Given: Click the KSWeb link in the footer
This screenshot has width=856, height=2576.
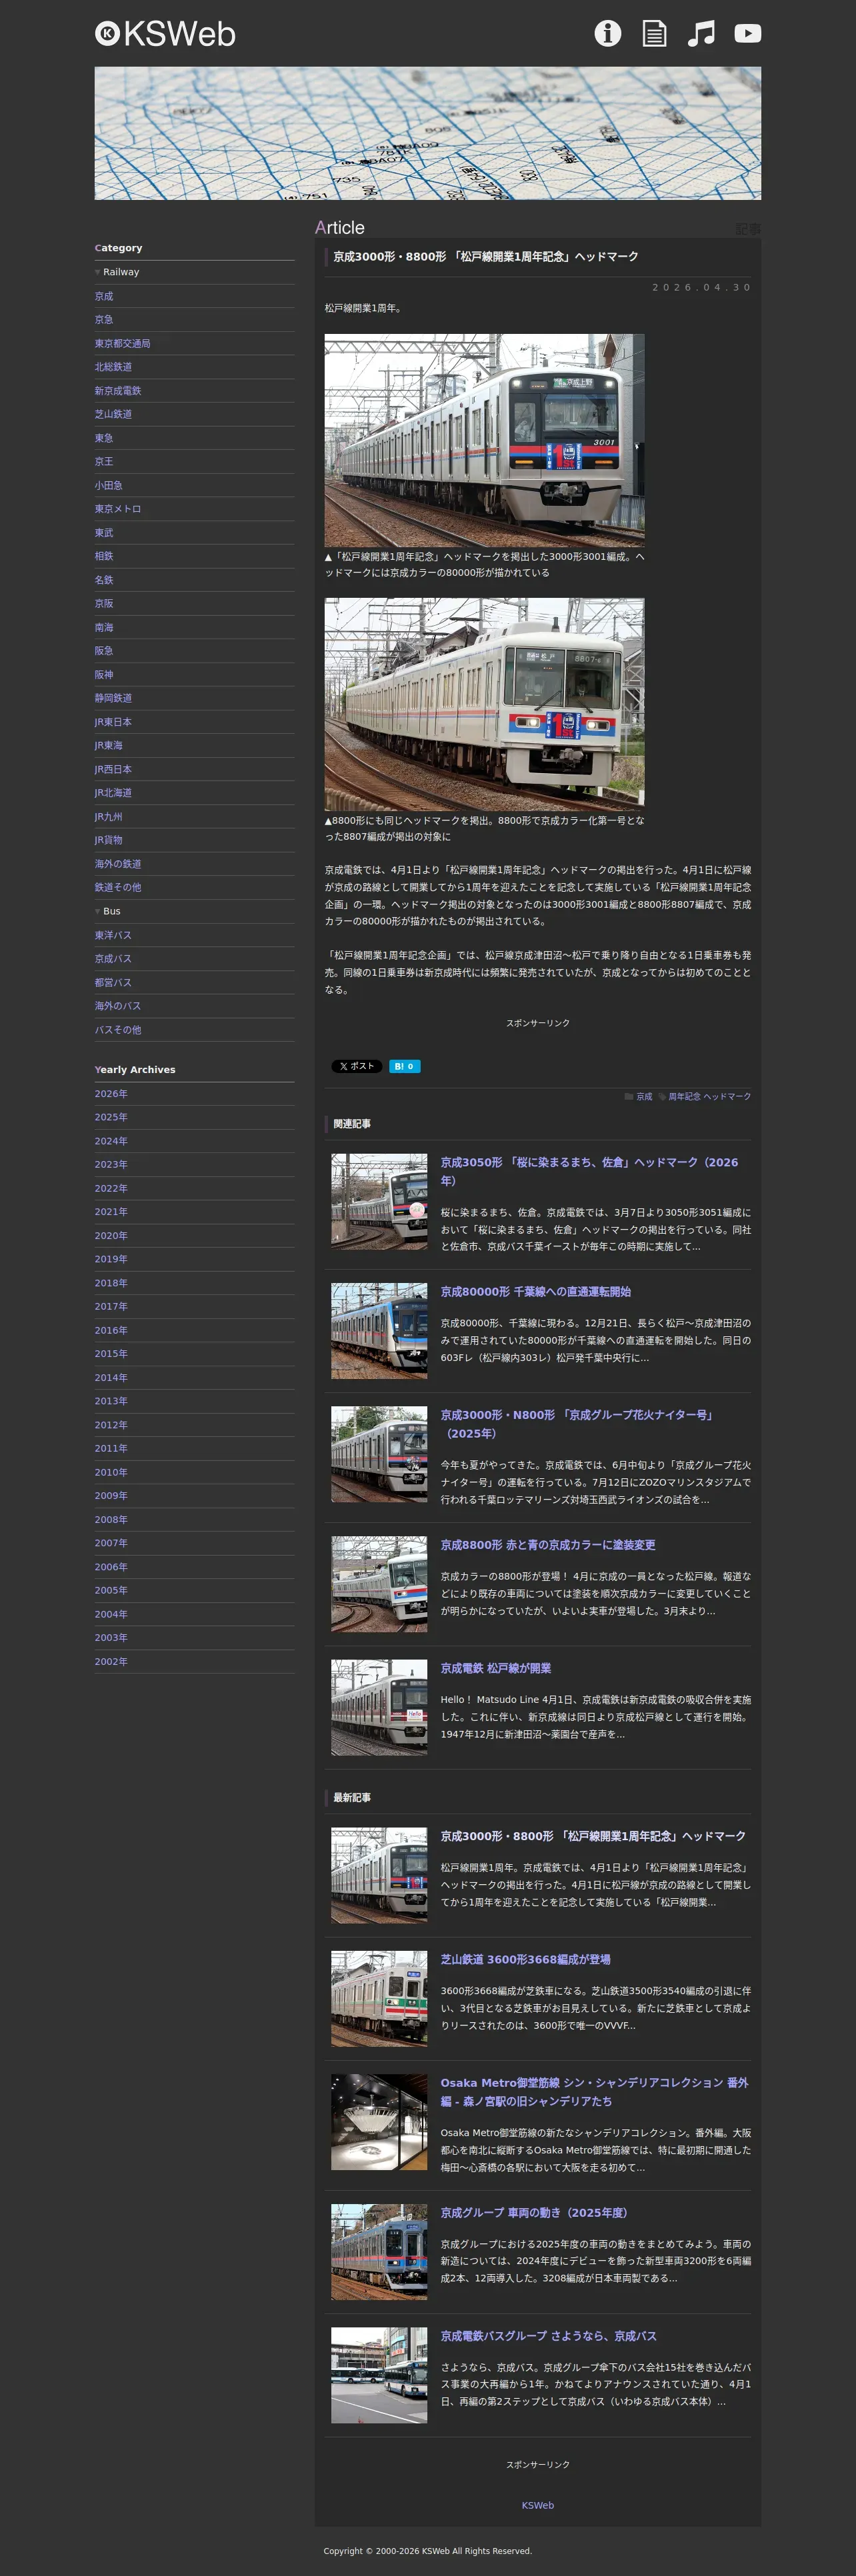Looking at the screenshot, I should (538, 2505).
